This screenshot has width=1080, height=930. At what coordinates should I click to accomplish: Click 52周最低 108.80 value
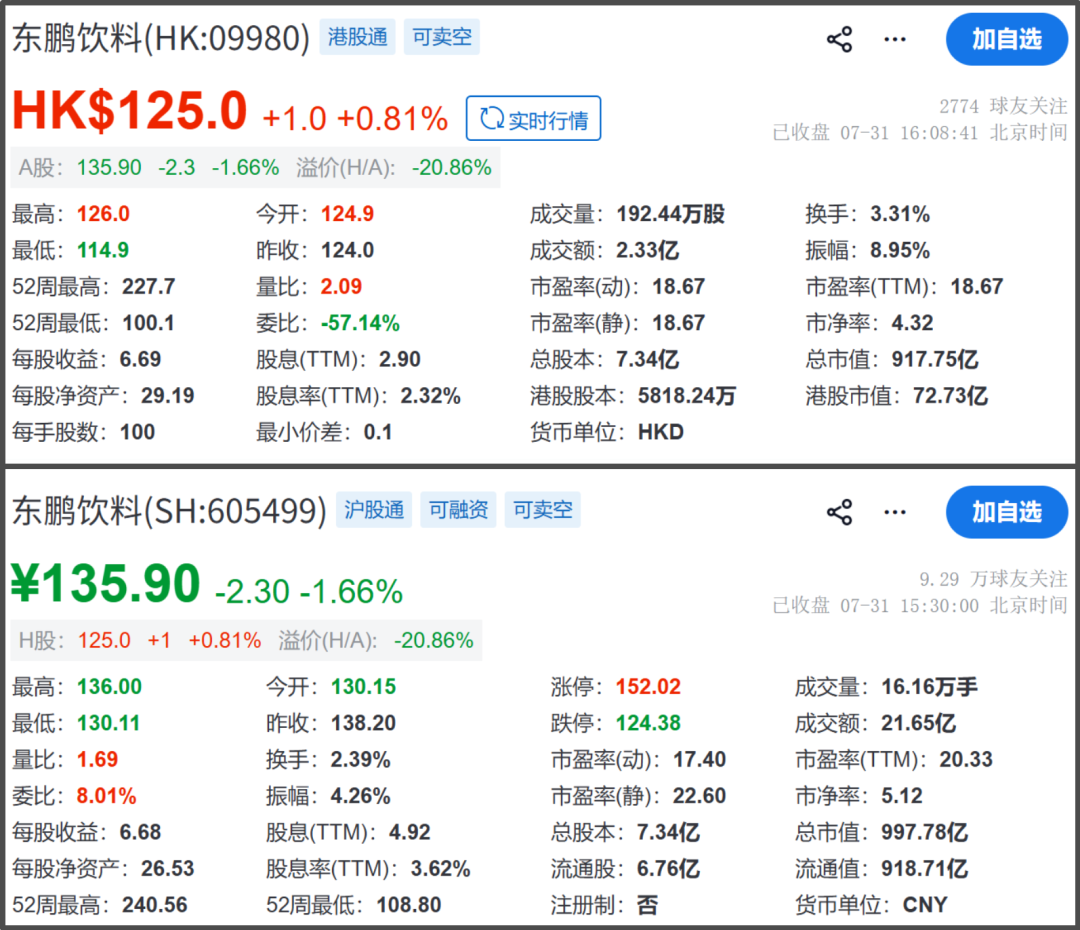pyautogui.click(x=408, y=905)
